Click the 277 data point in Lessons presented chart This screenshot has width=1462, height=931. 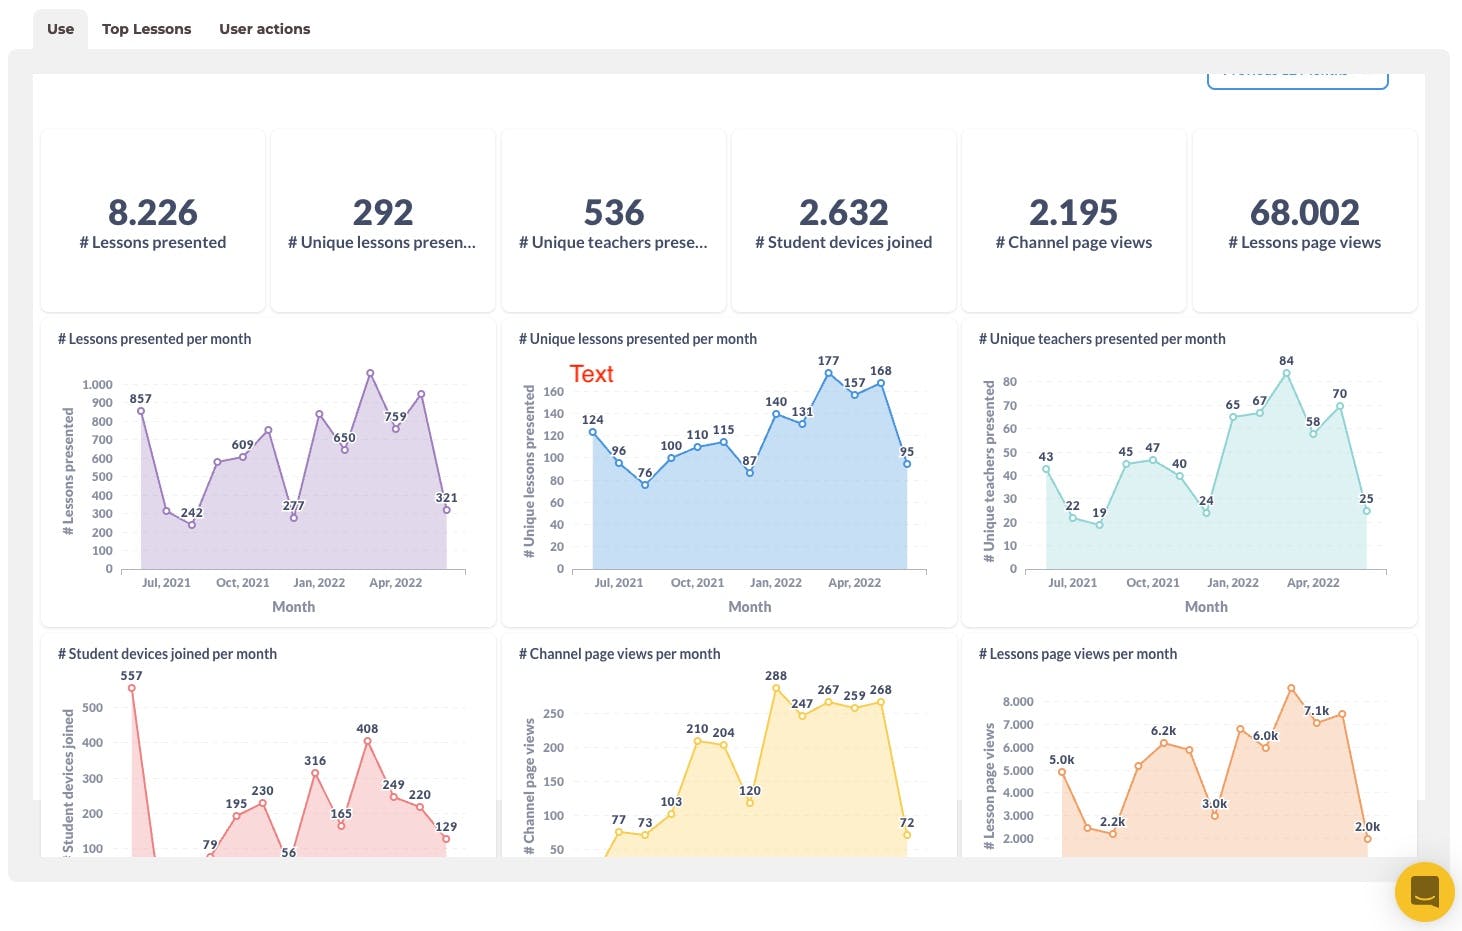coord(294,518)
